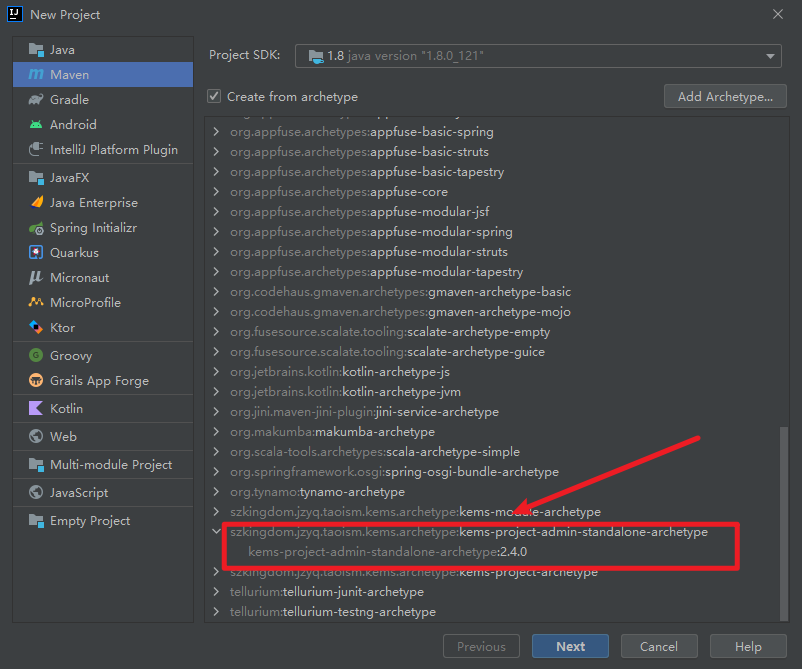Click the Android robot icon
The image size is (802, 669).
coord(36,124)
